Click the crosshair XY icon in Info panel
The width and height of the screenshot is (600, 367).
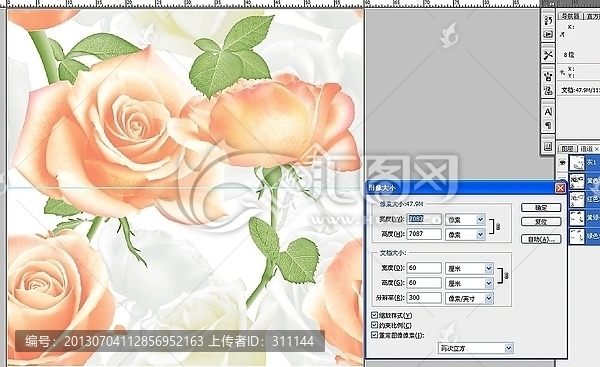click(562, 72)
